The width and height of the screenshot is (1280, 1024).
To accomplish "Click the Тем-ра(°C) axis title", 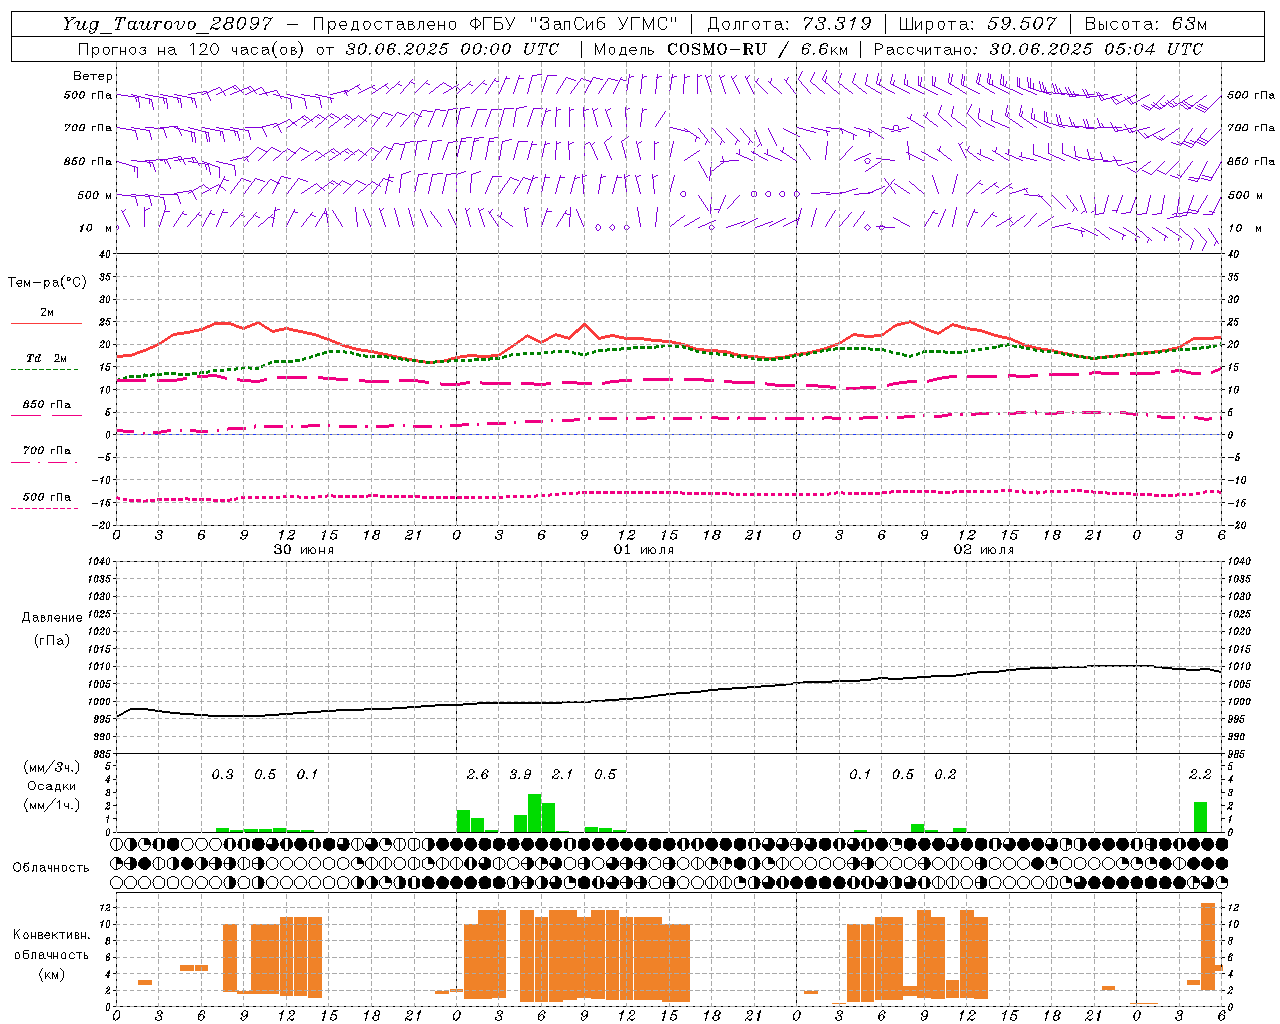I will (x=47, y=283).
